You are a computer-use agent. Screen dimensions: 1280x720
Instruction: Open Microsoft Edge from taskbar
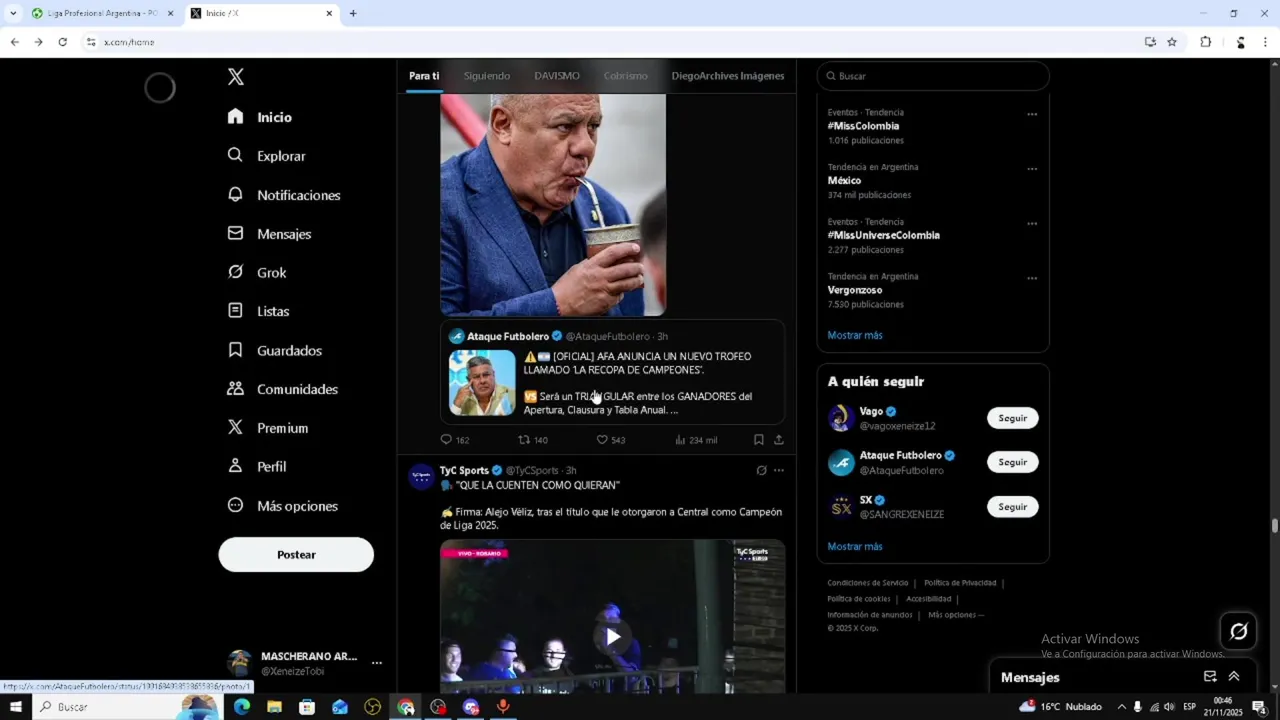(241, 707)
